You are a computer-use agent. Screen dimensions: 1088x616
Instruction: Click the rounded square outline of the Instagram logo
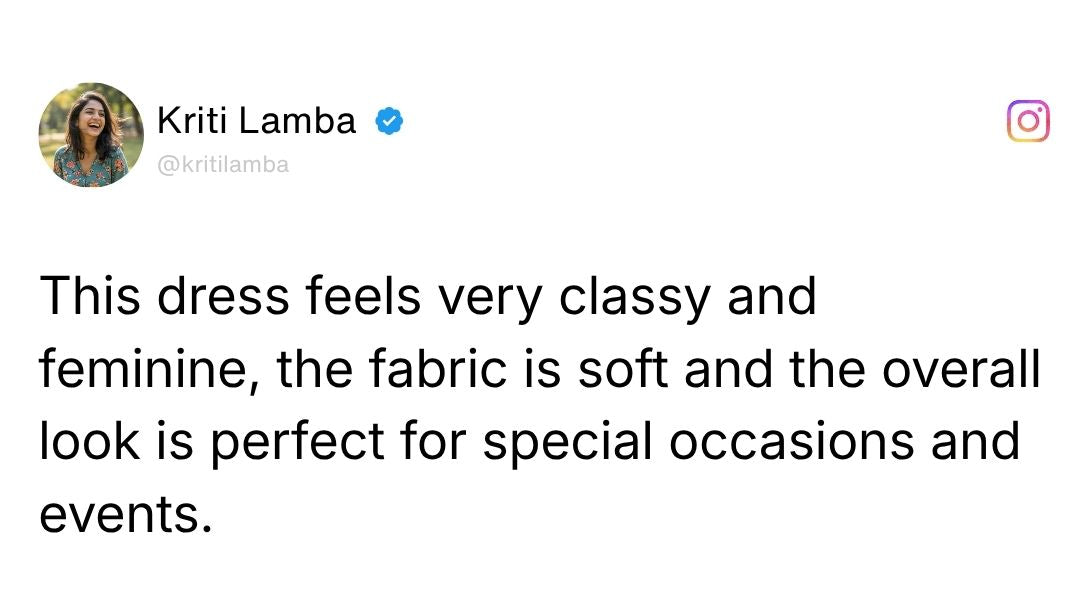point(1029,121)
